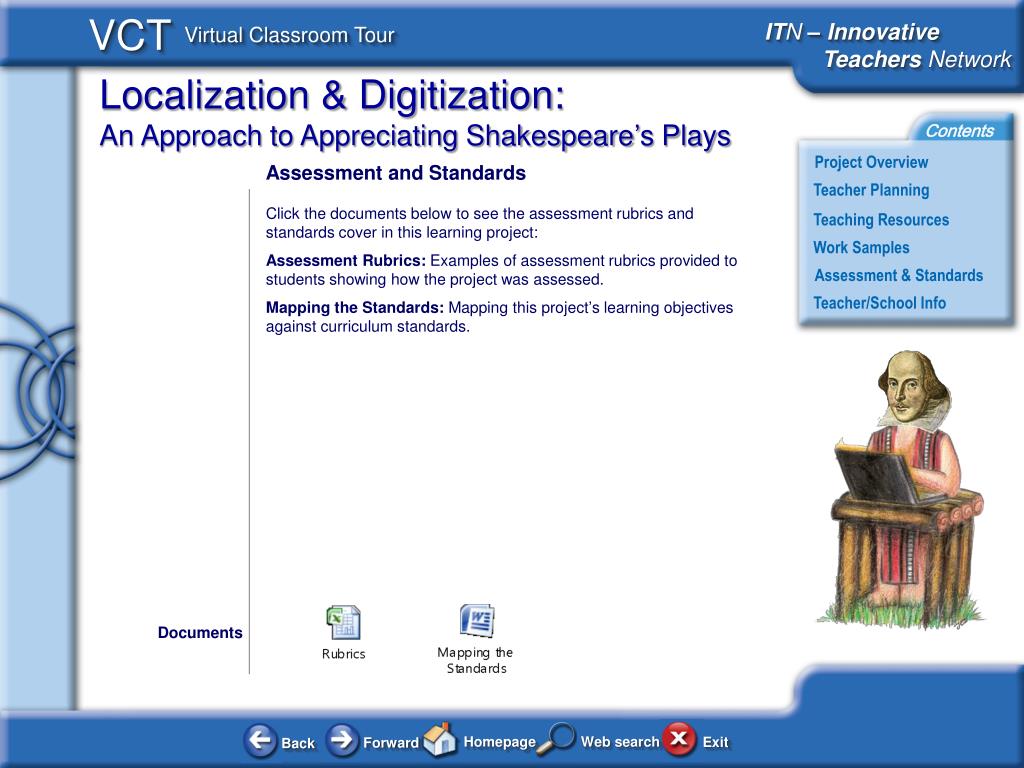1024x768 pixels.
Task: Open Teacher/School Info section
Action: tap(879, 303)
